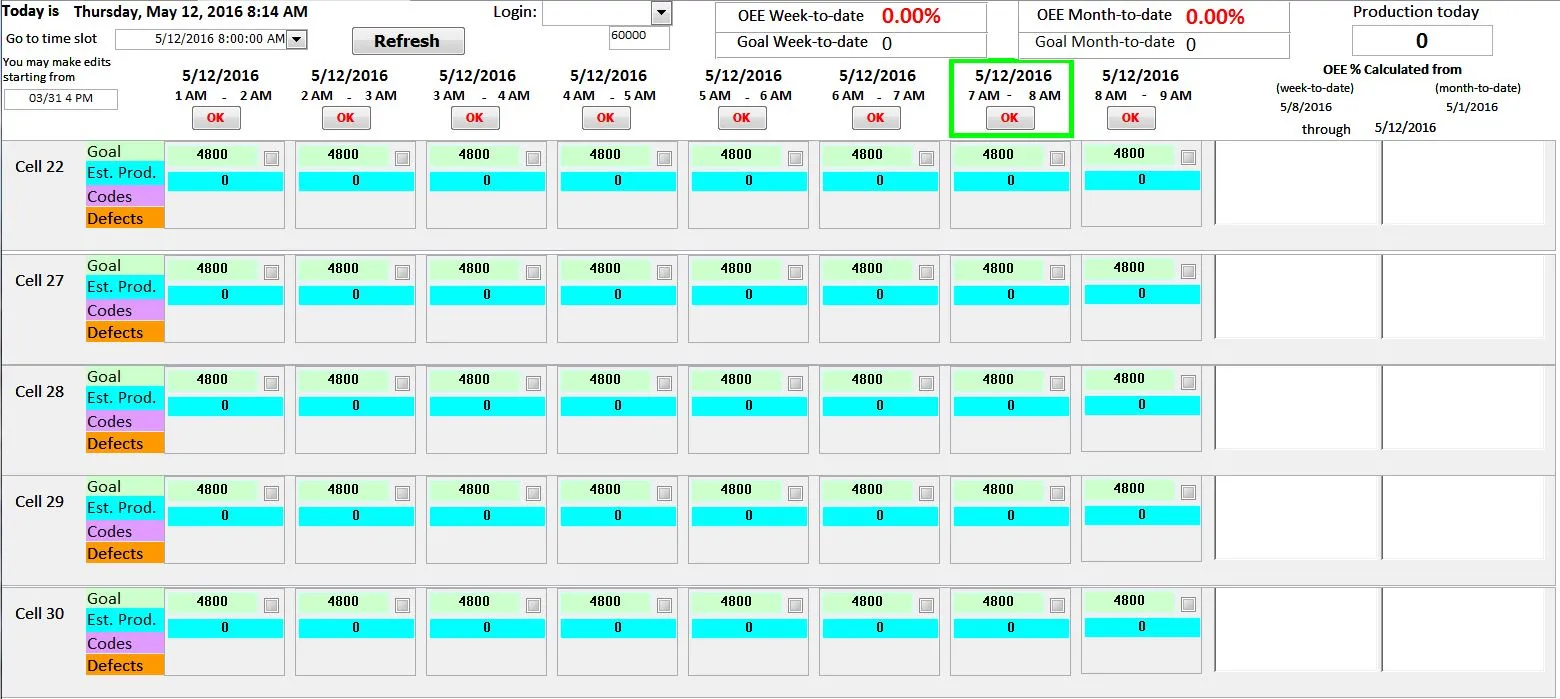This screenshot has height=699, width=1560.
Task: Click OK for the 2 AM - 3 AM slot
Action: pos(346,118)
